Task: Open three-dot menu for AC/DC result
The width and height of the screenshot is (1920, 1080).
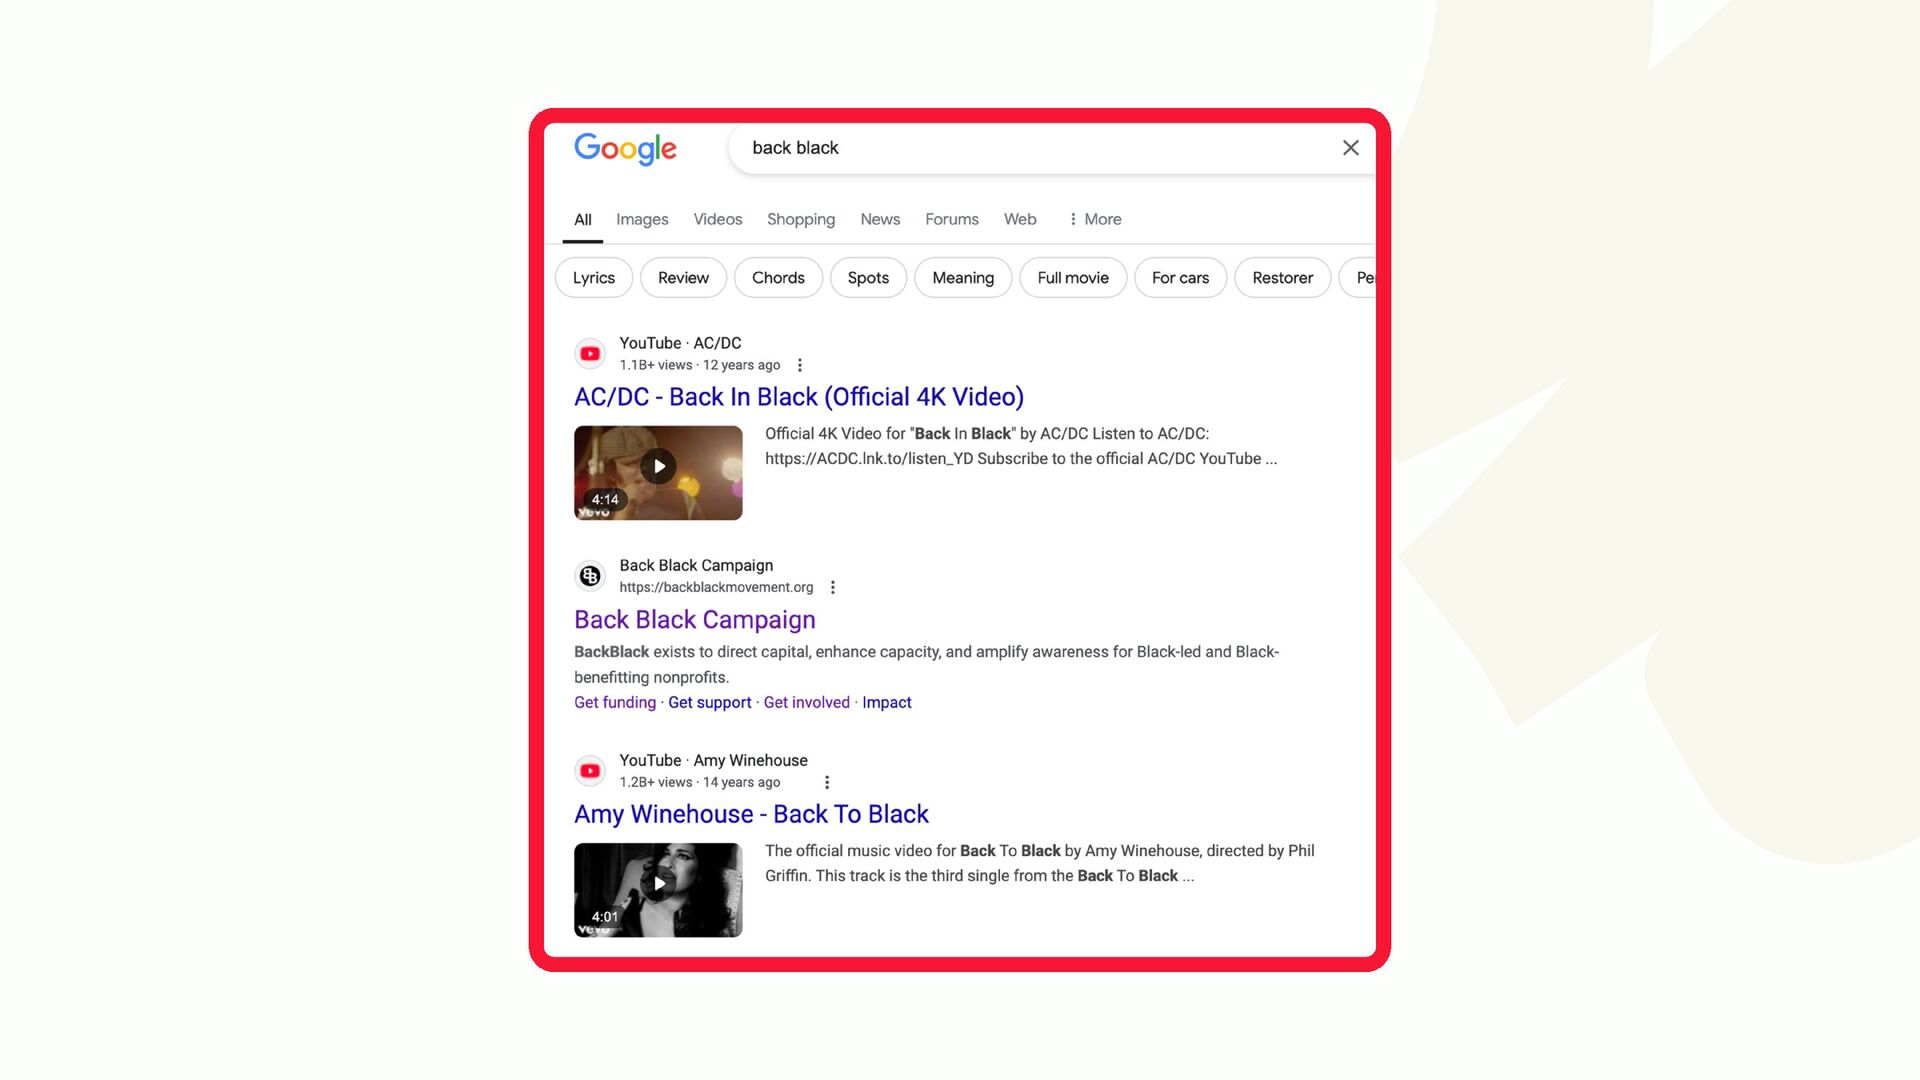Action: pos(799,366)
